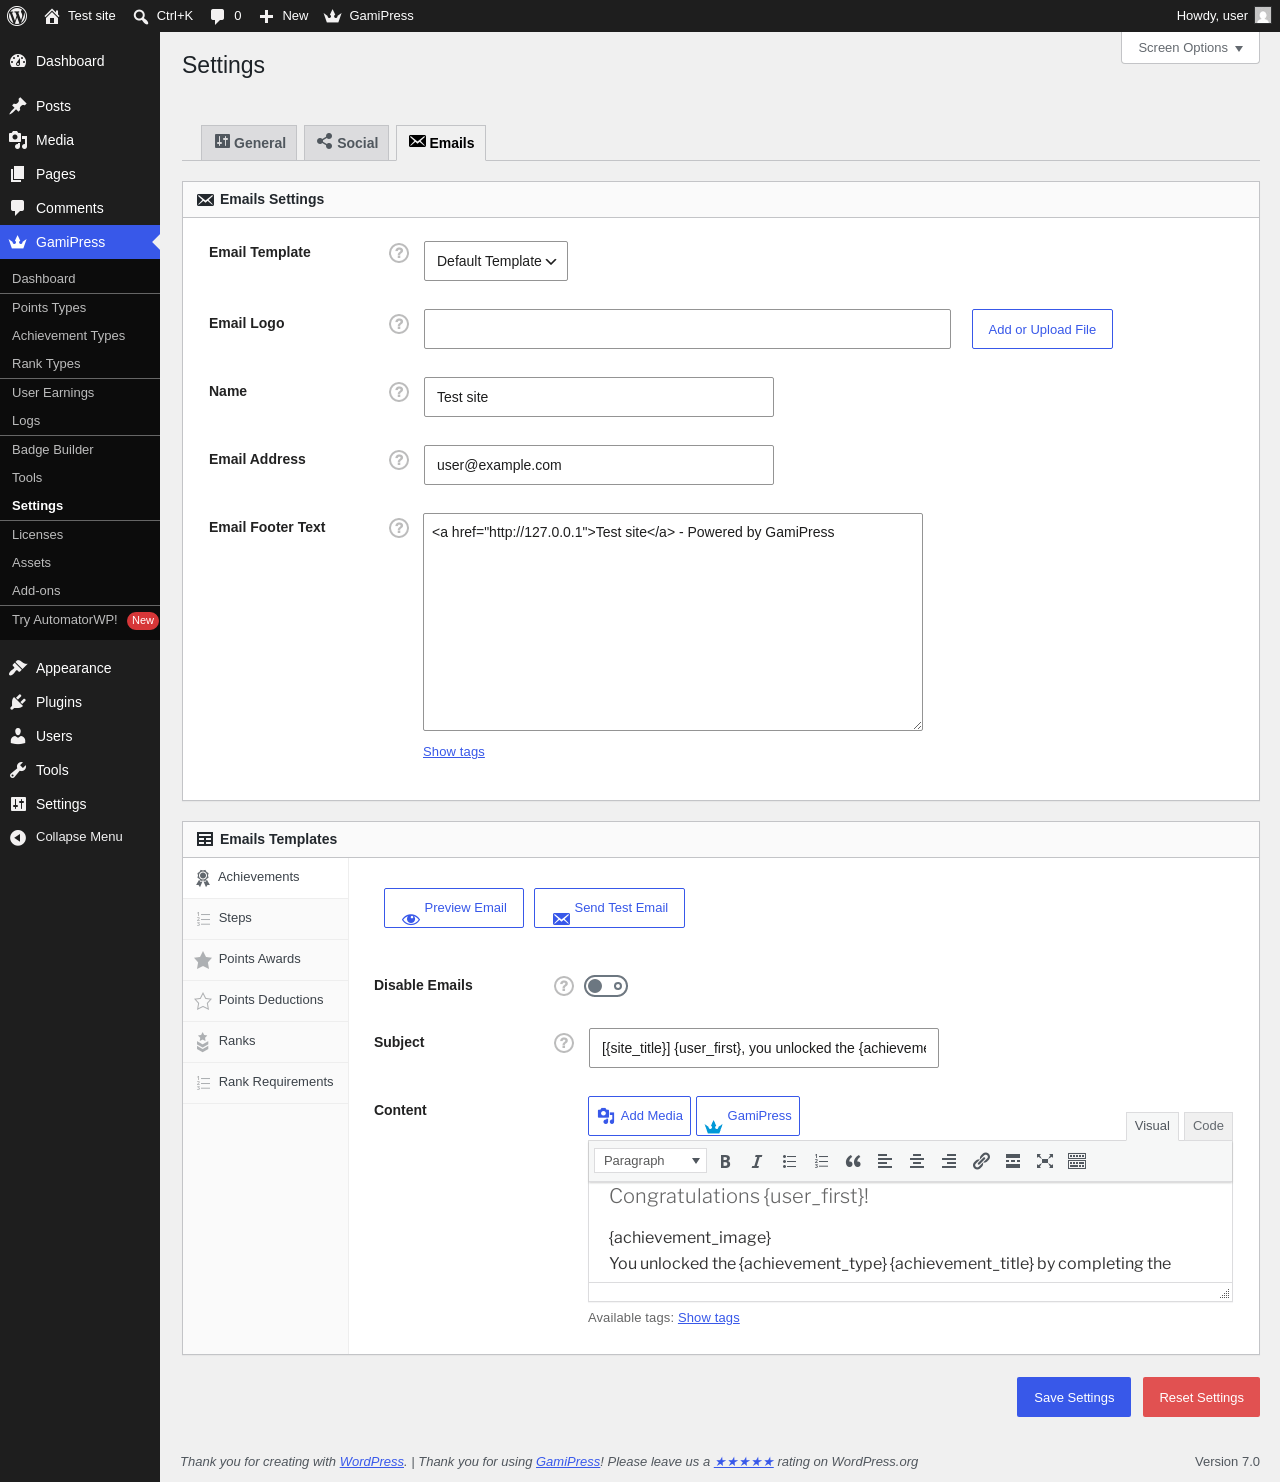Click the Name input field
The width and height of the screenshot is (1280, 1482).
[599, 397]
